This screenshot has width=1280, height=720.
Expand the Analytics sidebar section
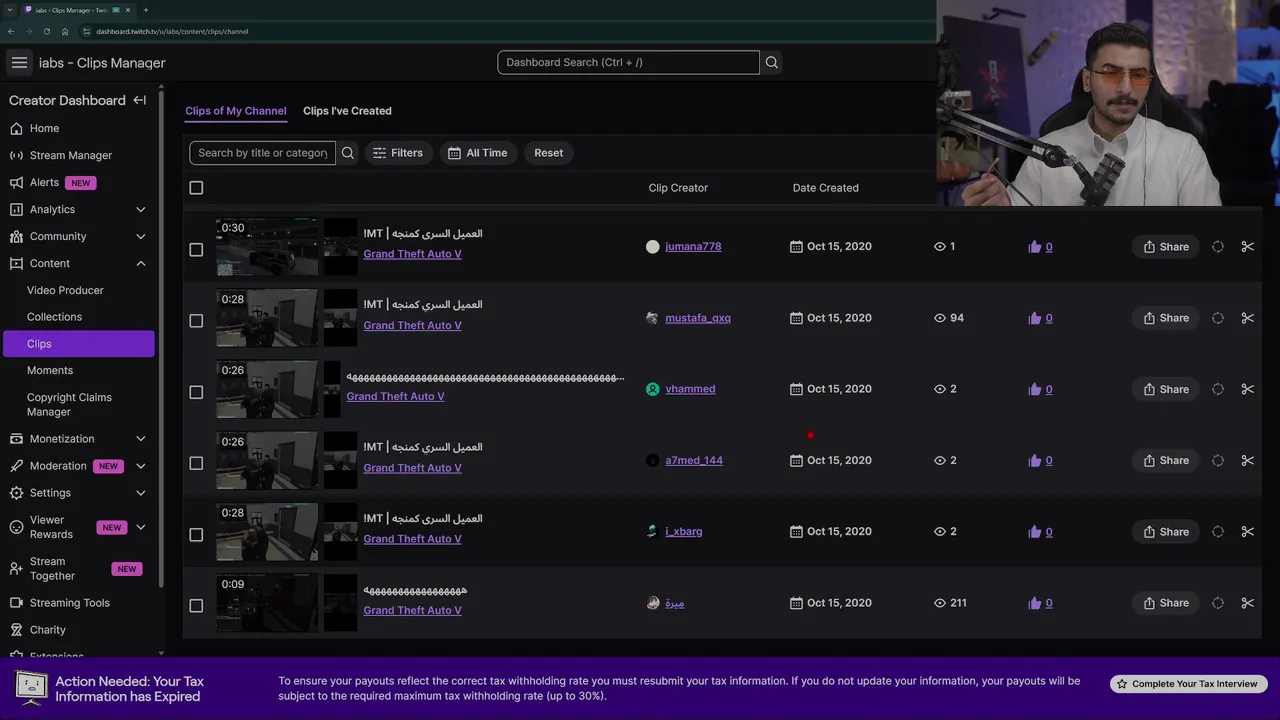[140, 209]
